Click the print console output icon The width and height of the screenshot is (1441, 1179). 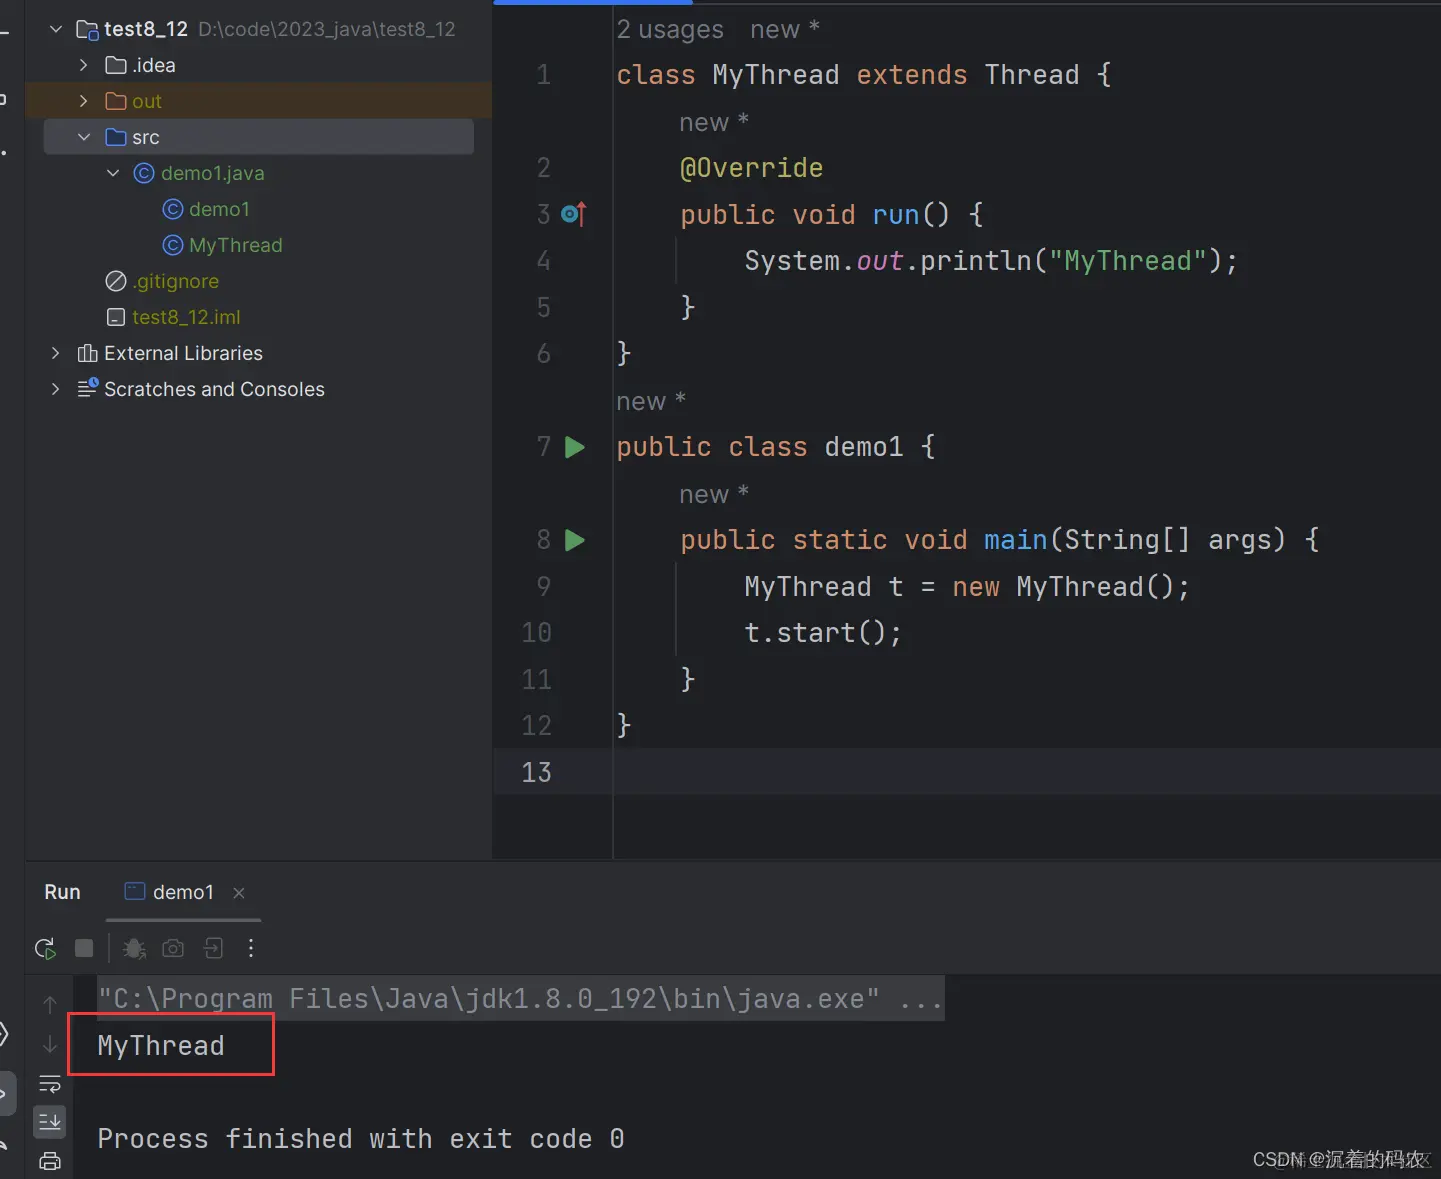pos(50,1161)
